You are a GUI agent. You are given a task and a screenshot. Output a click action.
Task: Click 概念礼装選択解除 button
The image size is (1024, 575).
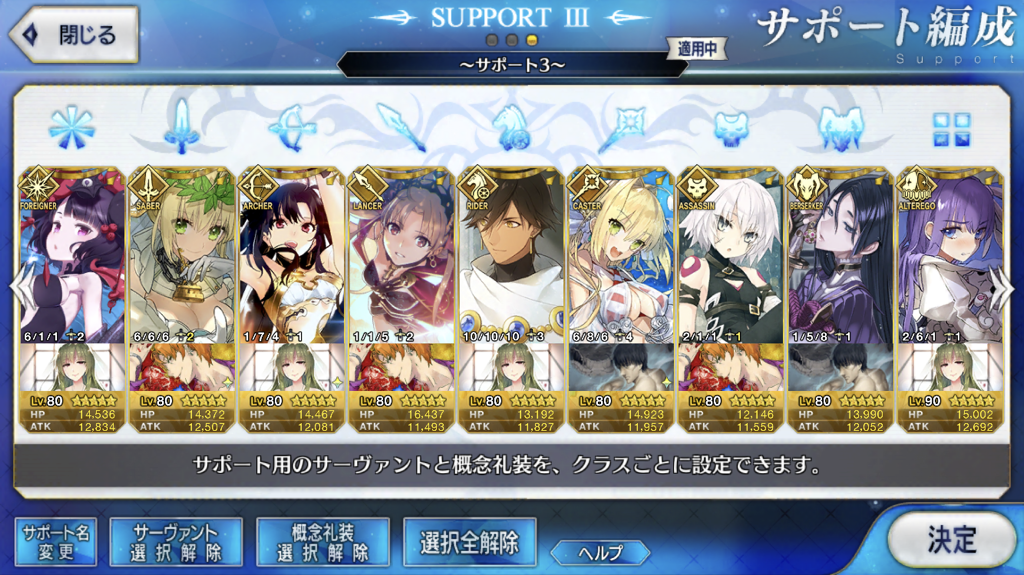323,542
